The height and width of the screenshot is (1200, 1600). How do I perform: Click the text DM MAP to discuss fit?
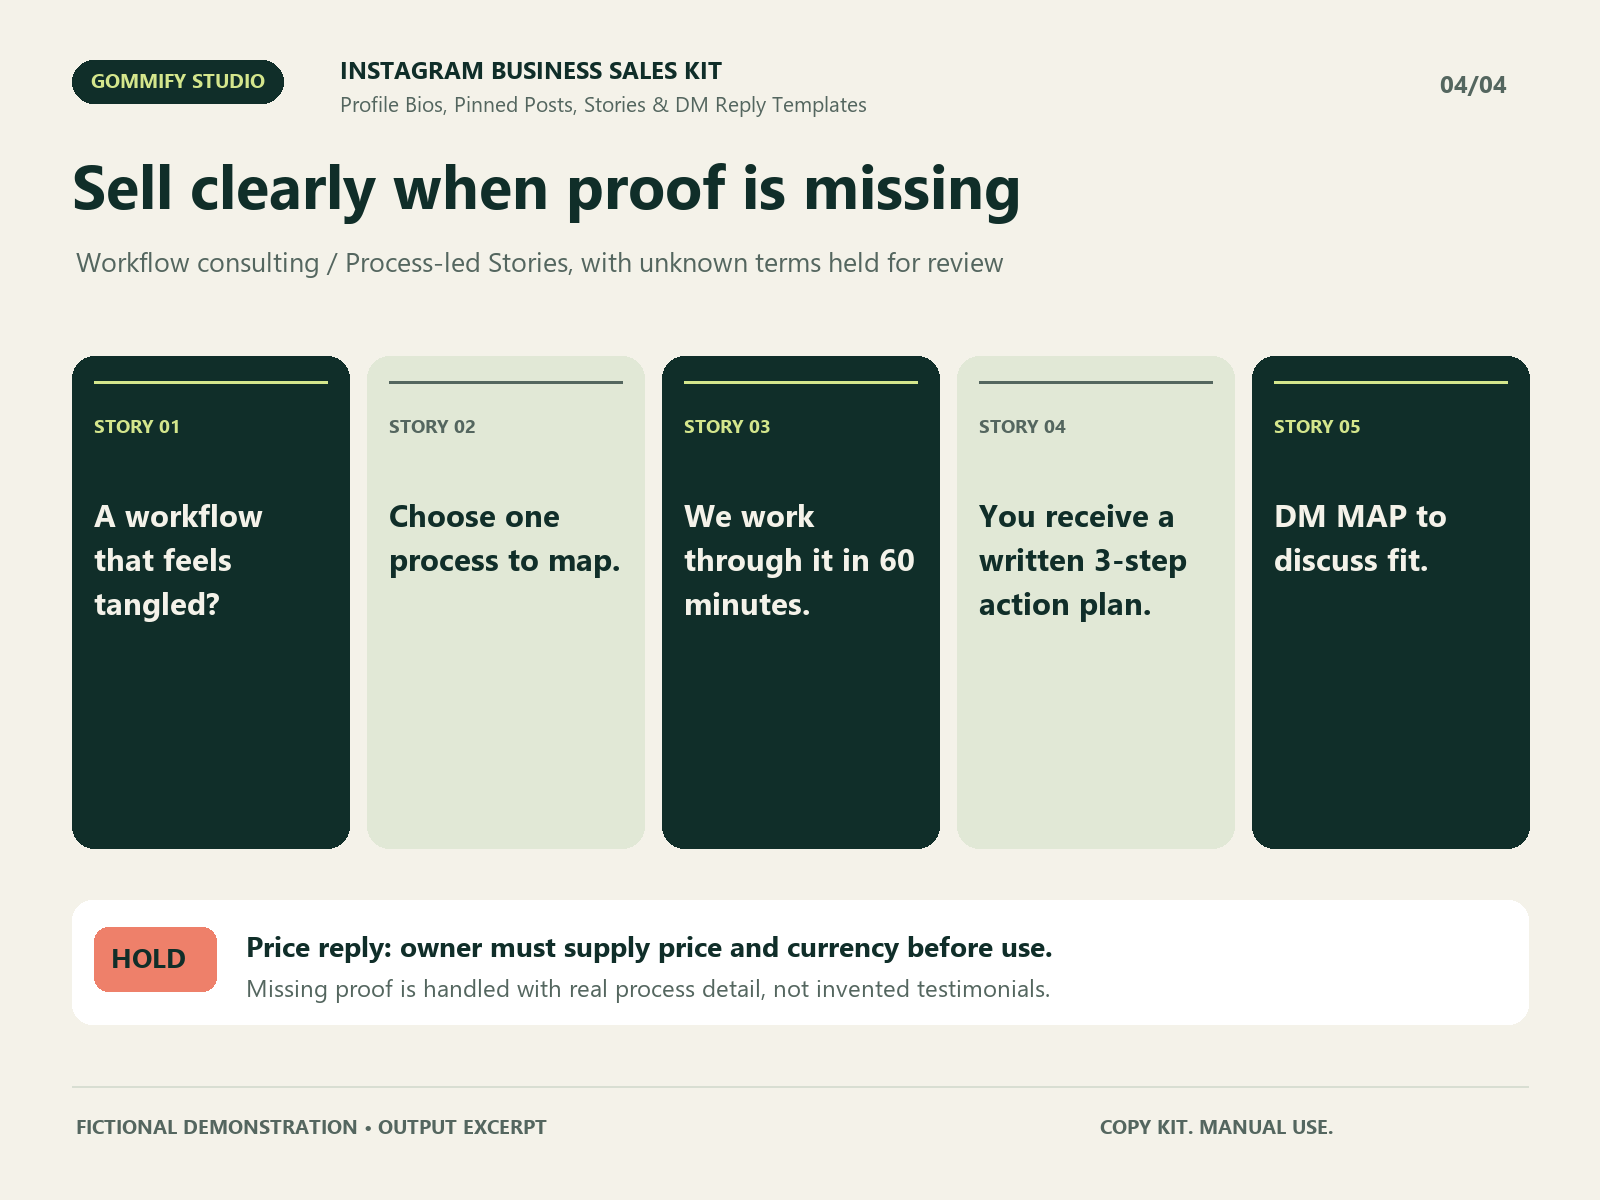[x=1360, y=538]
